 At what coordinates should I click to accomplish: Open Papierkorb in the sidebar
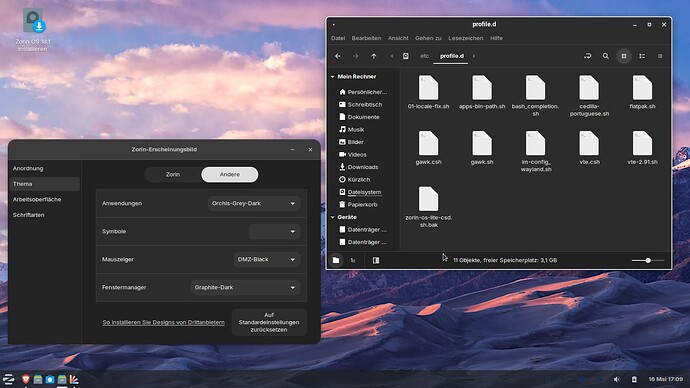(359, 205)
